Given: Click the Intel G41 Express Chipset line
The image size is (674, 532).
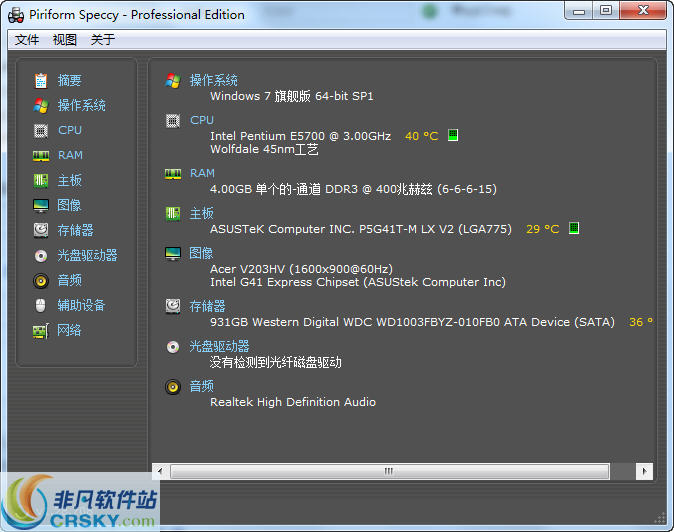Looking at the screenshot, I should (358, 282).
